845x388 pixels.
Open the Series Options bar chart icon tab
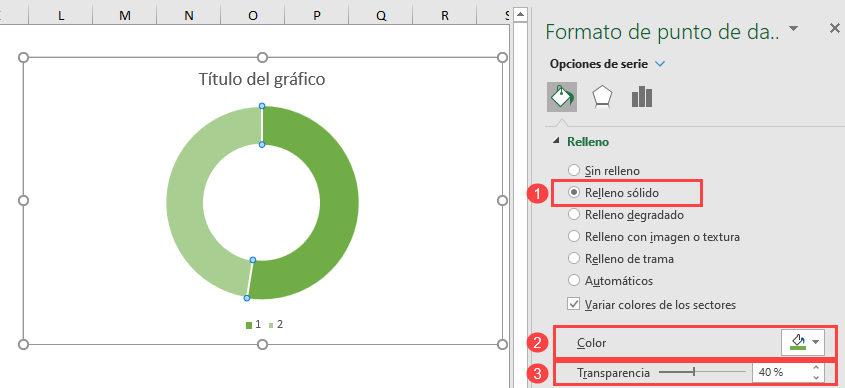click(x=642, y=98)
